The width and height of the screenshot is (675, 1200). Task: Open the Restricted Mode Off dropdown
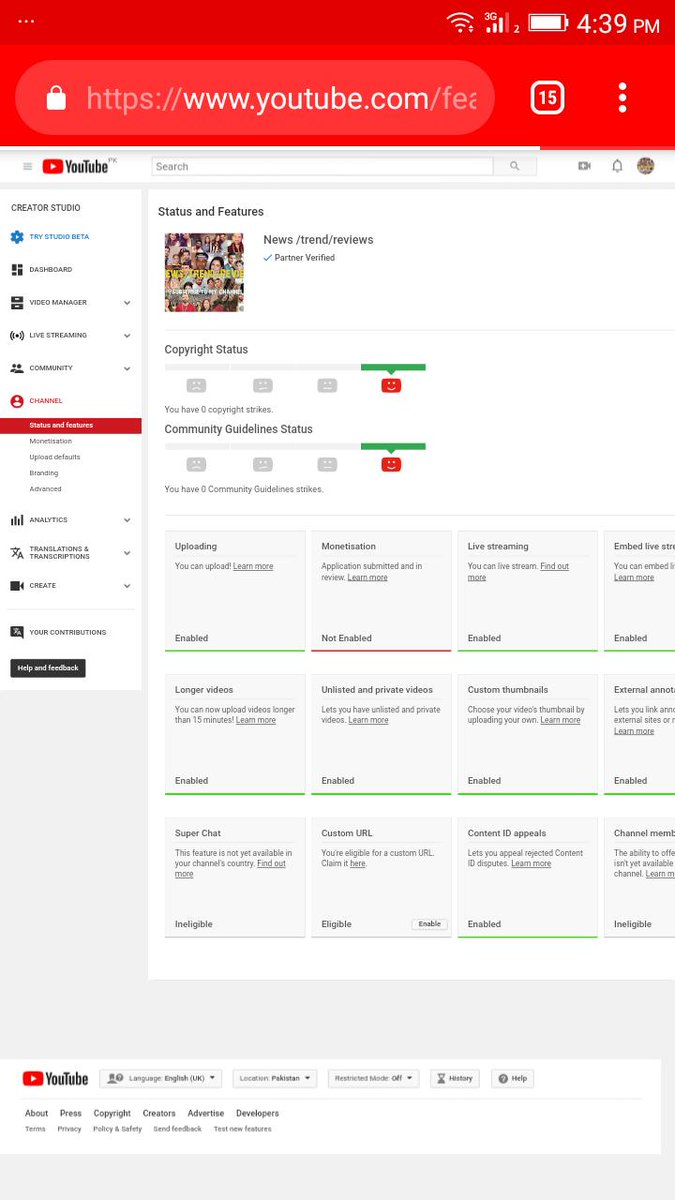pos(373,1078)
